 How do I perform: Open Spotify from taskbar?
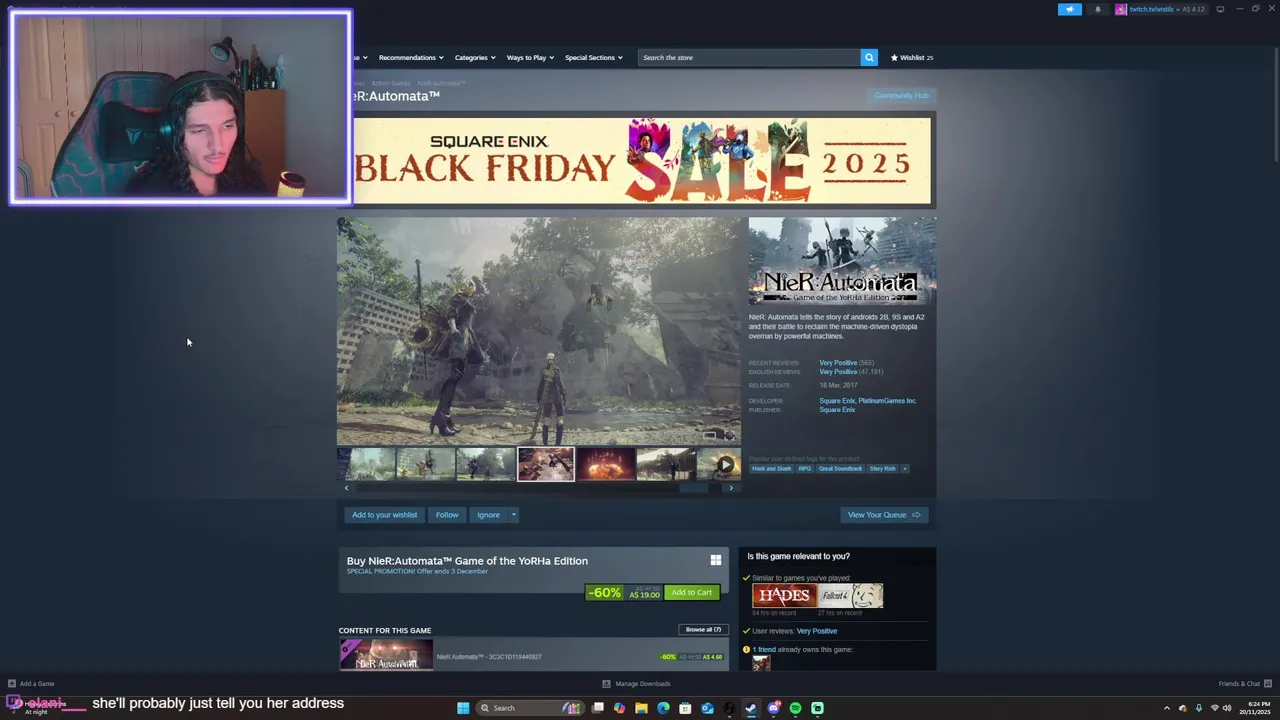click(x=795, y=708)
